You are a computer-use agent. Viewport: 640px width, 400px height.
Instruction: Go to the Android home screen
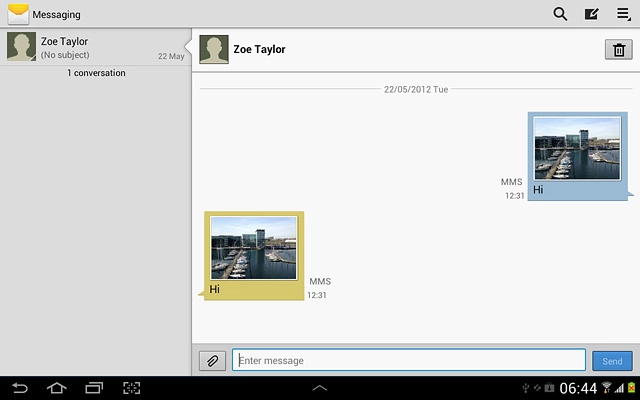(x=56, y=388)
